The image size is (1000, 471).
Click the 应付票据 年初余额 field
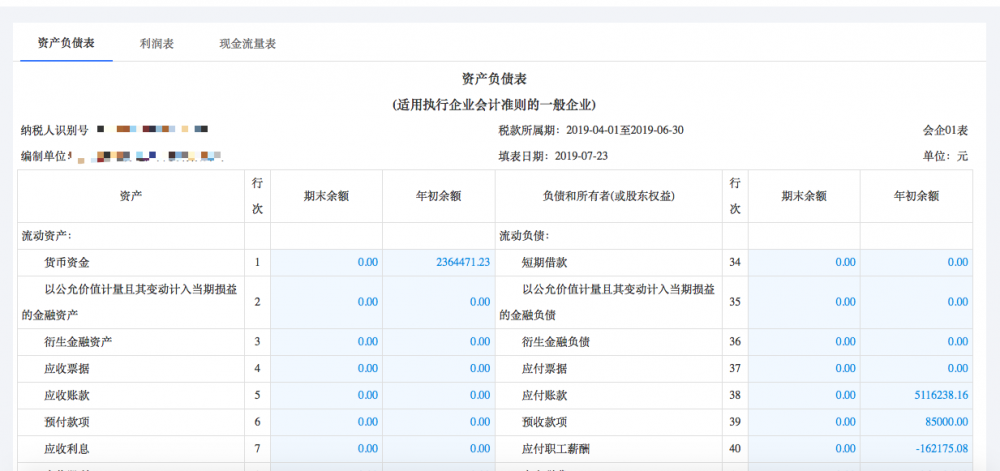[915, 368]
